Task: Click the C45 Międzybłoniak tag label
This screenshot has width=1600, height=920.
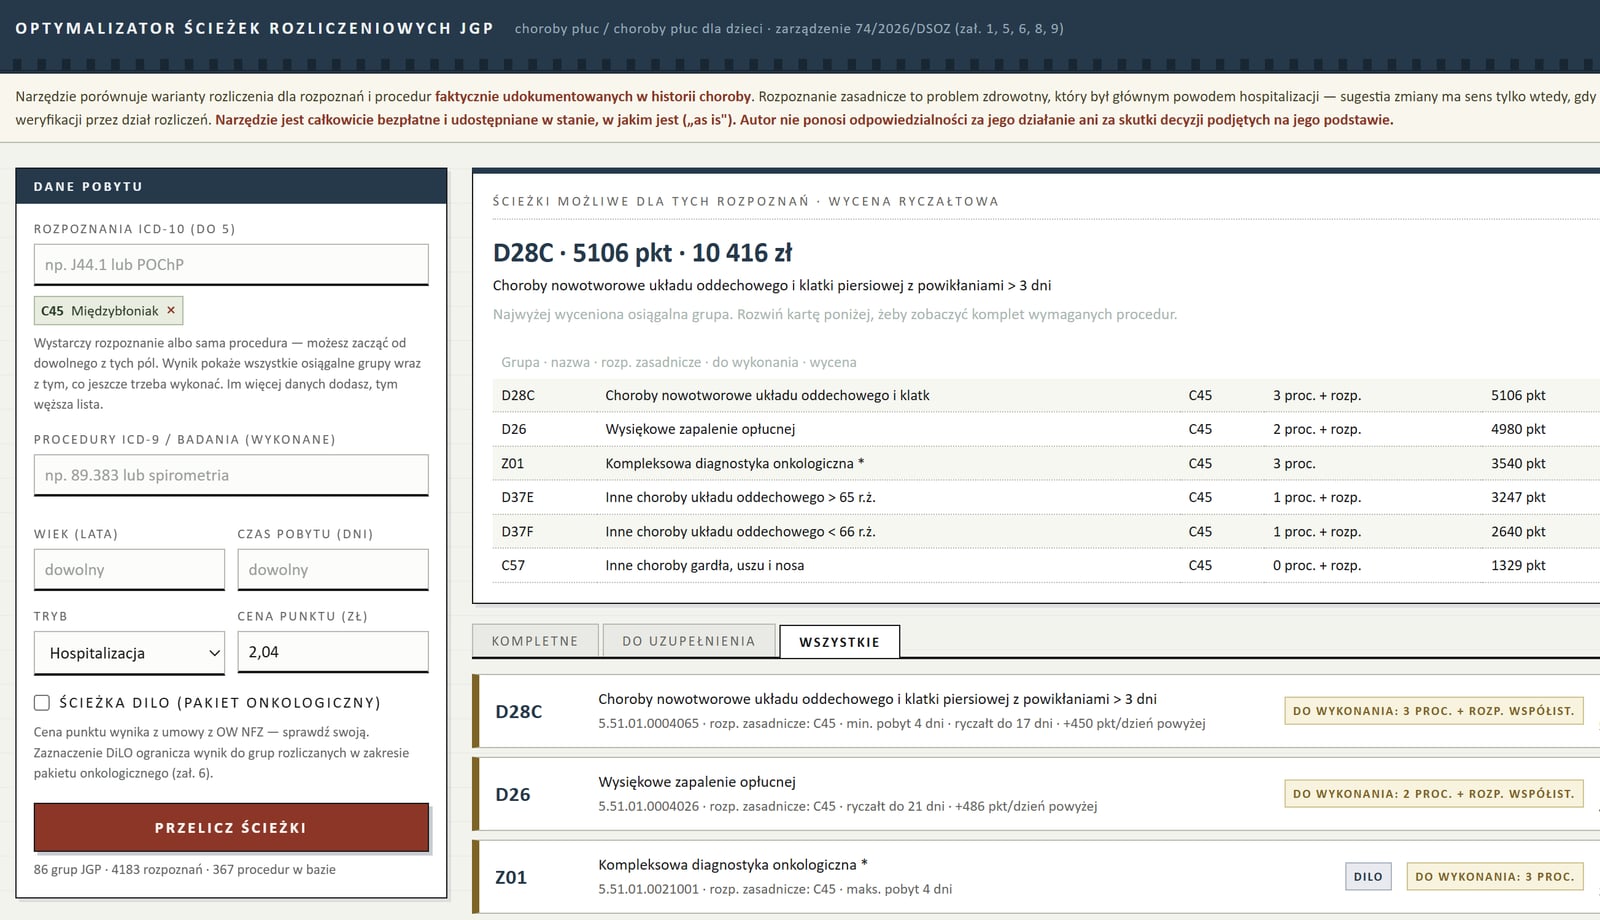Action: (100, 311)
